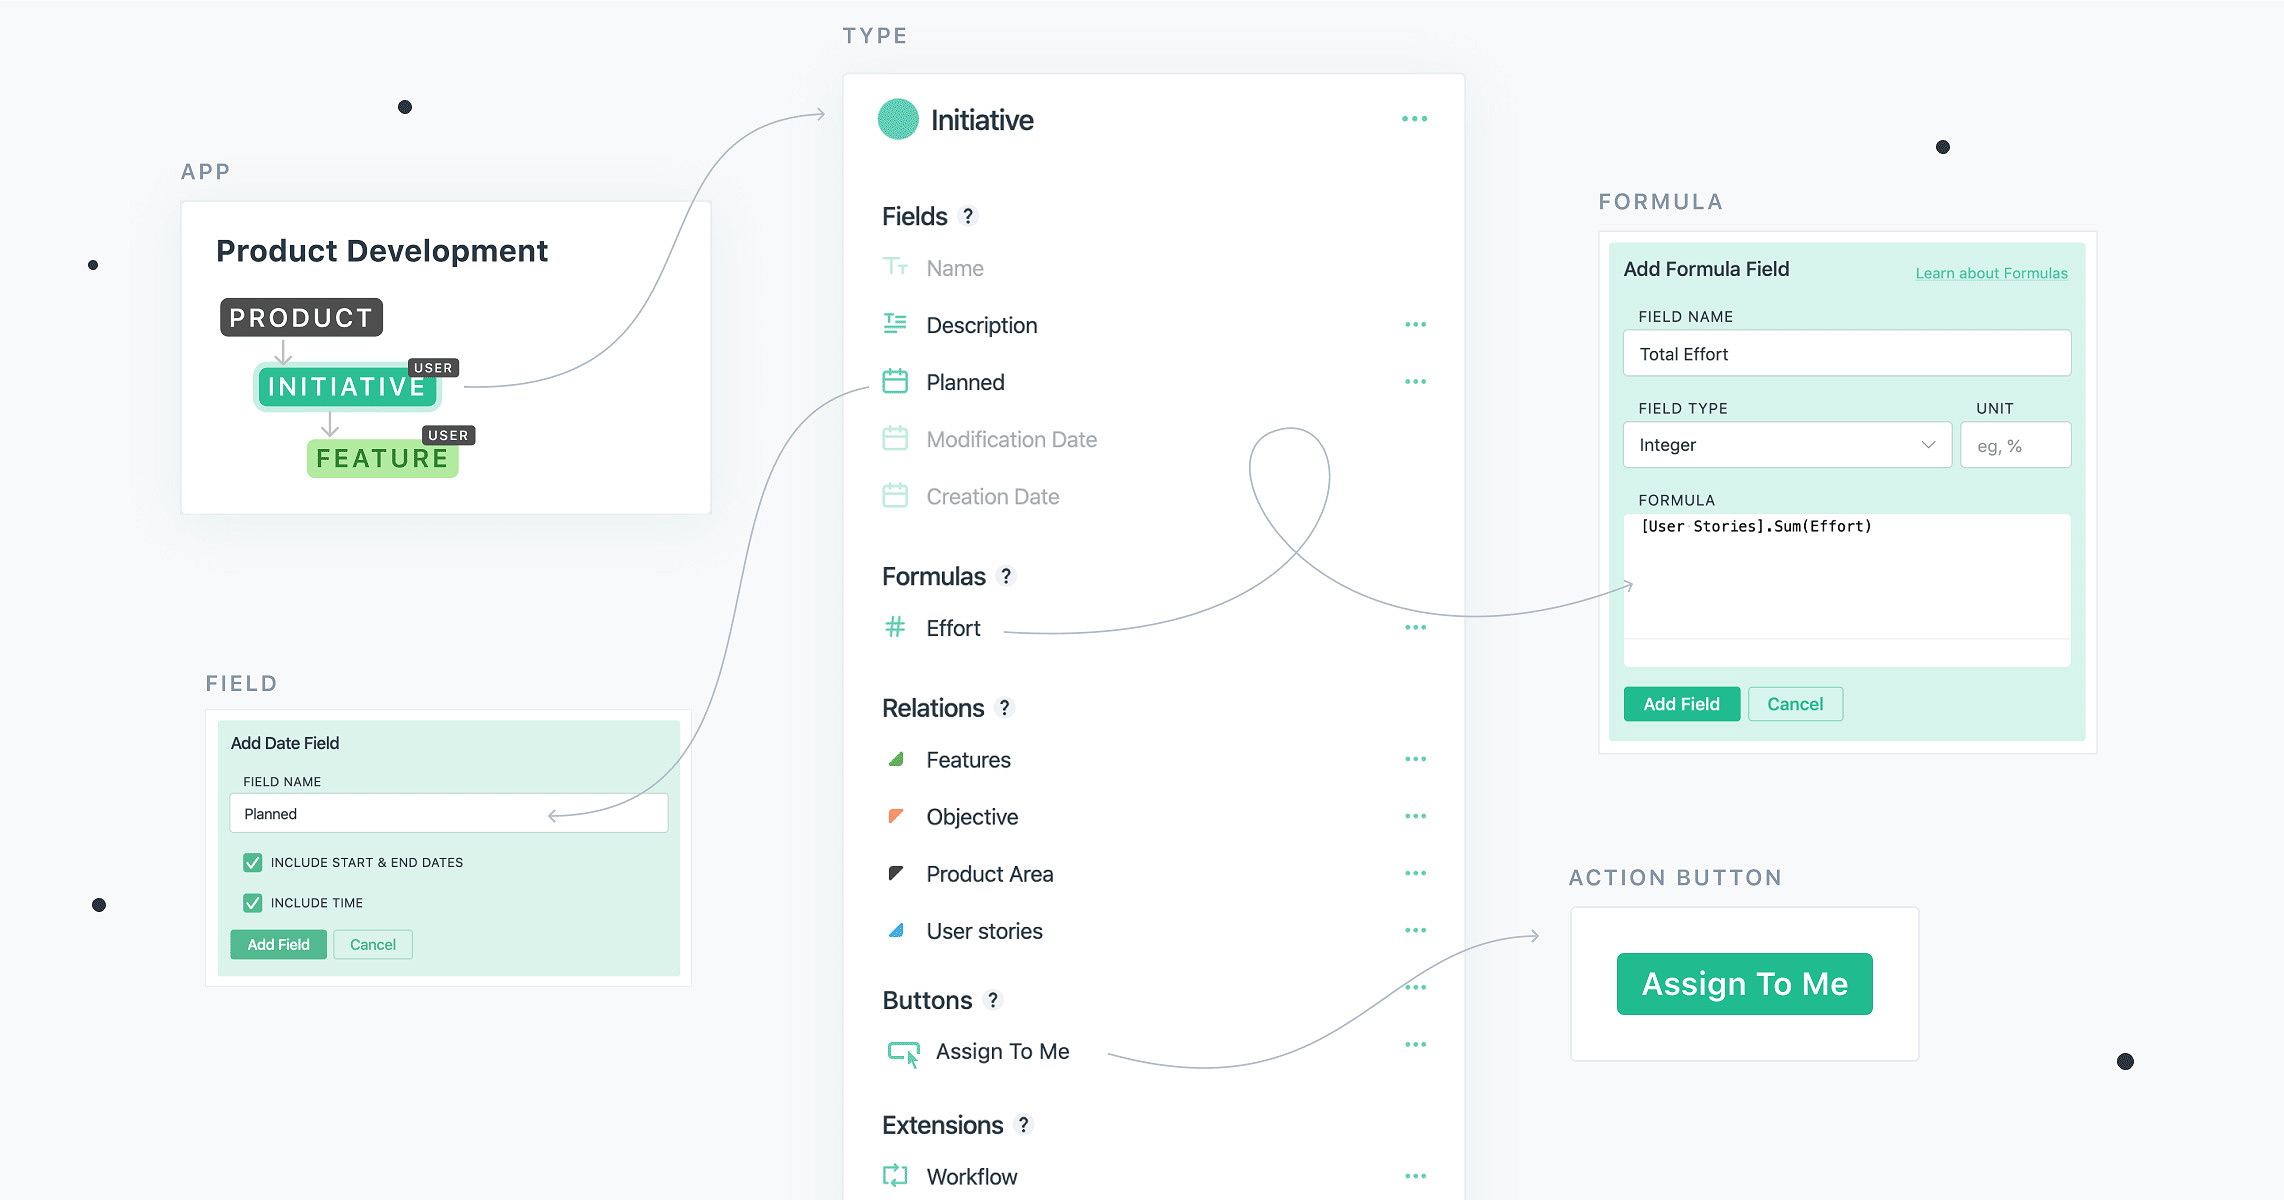Click the Effort hash formula icon
Viewport: 2284px width, 1200px height.
895,627
